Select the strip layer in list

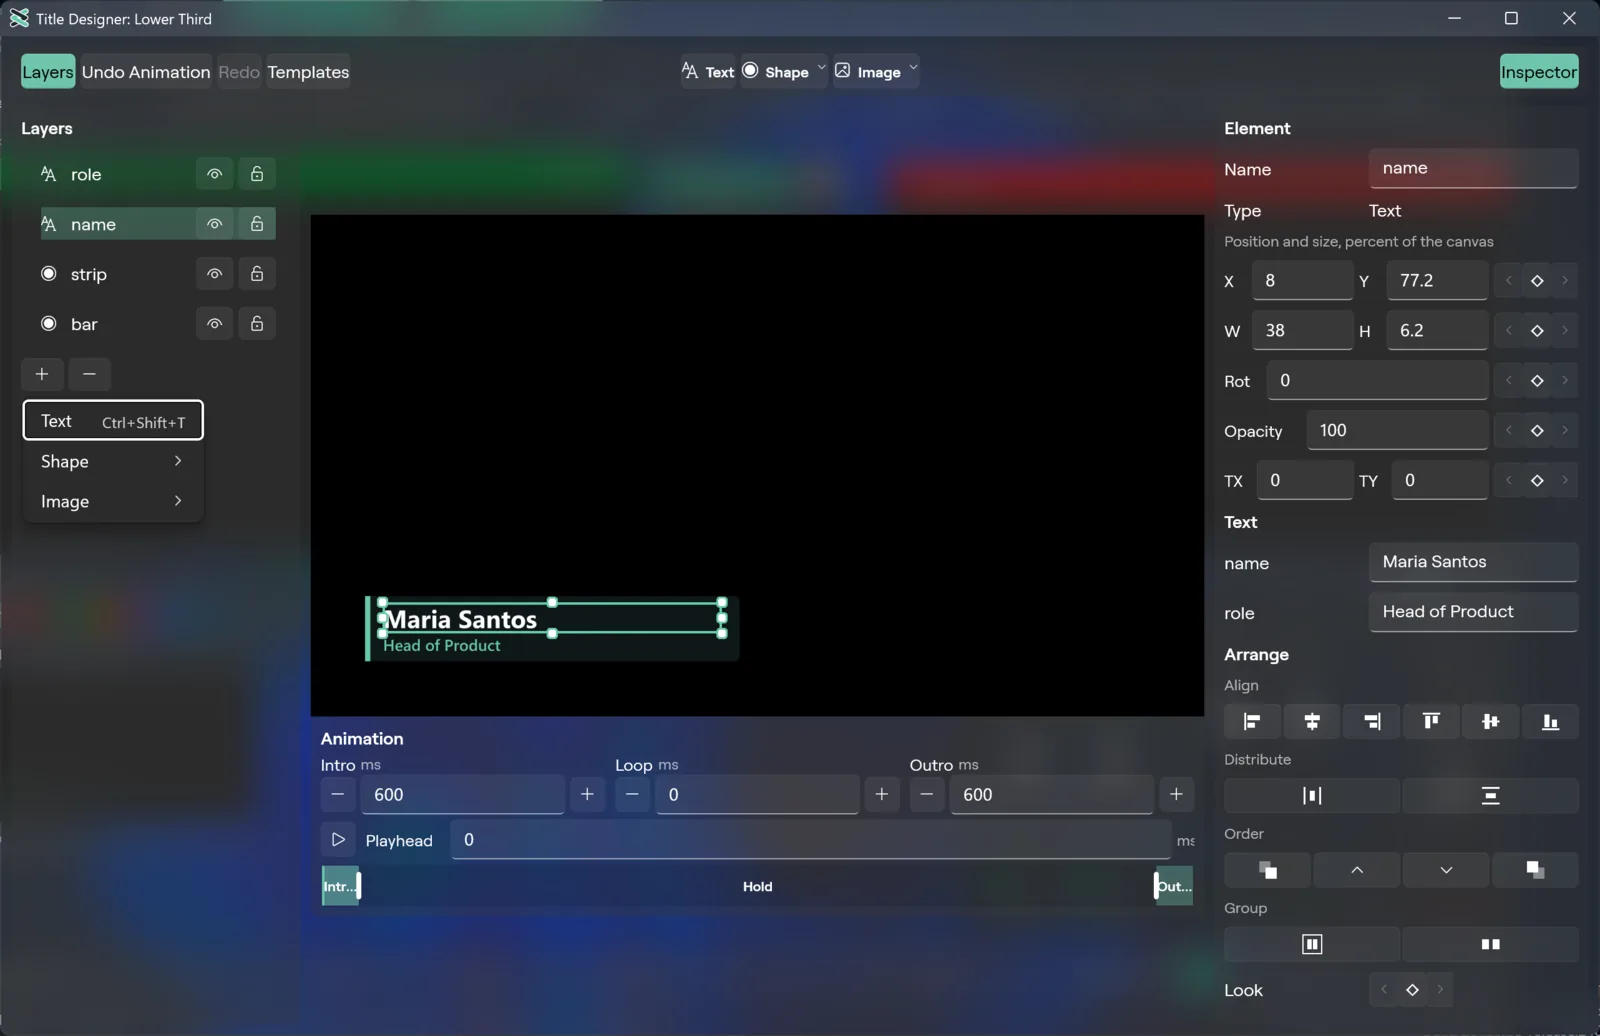point(117,274)
